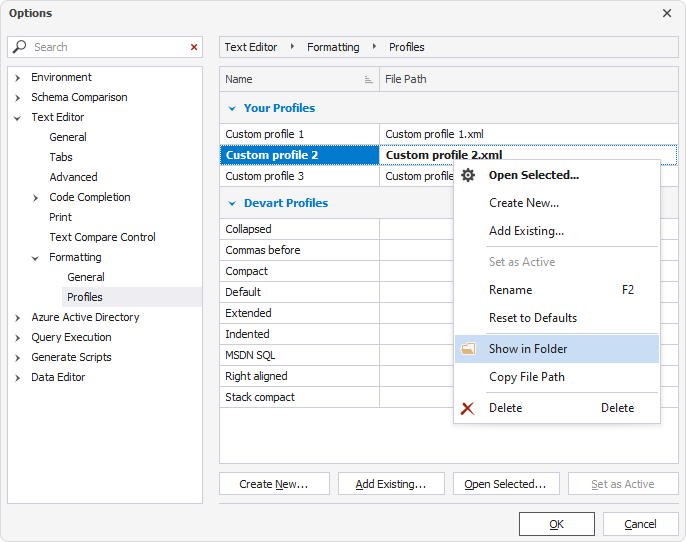Collapse the Text Editor tree node
The height and width of the screenshot is (542, 686).
[x=17, y=118]
